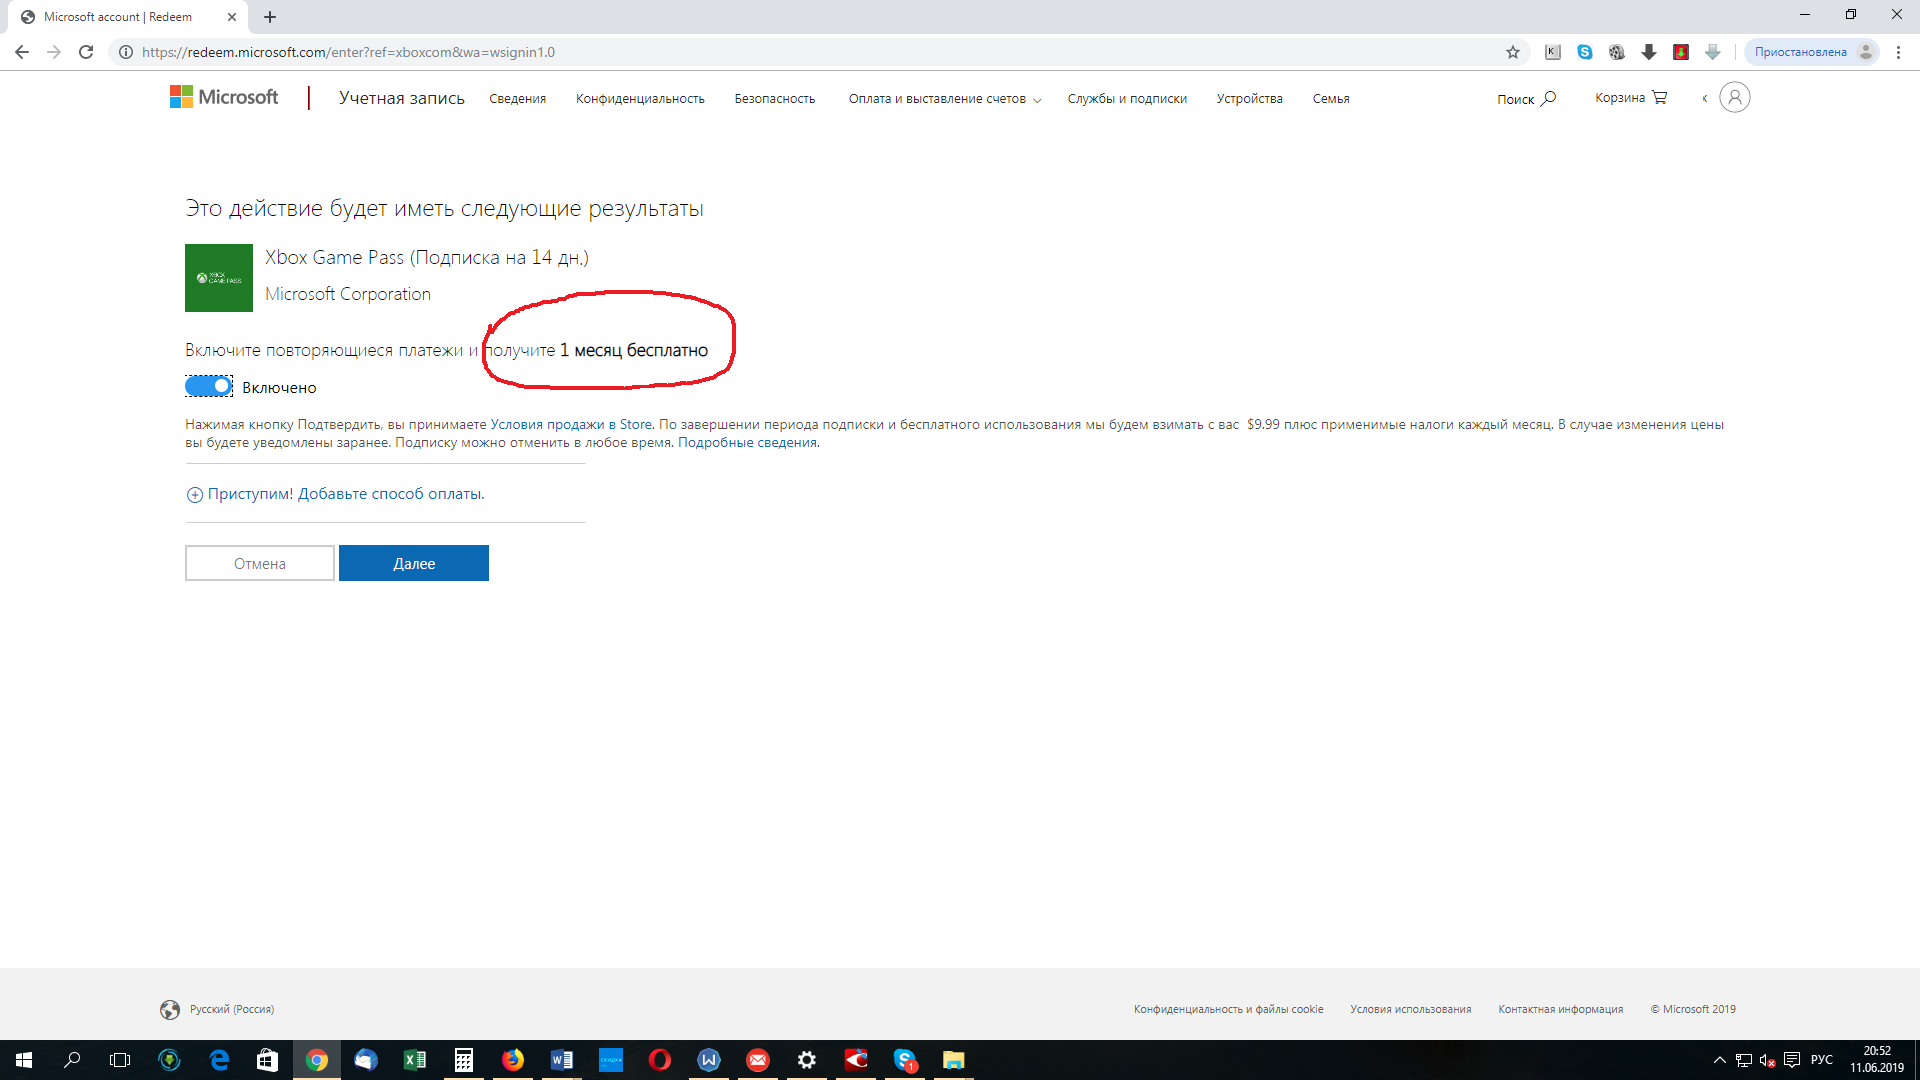Open the Службы и подписки menu item
This screenshot has width=1920, height=1080.
1127,99
